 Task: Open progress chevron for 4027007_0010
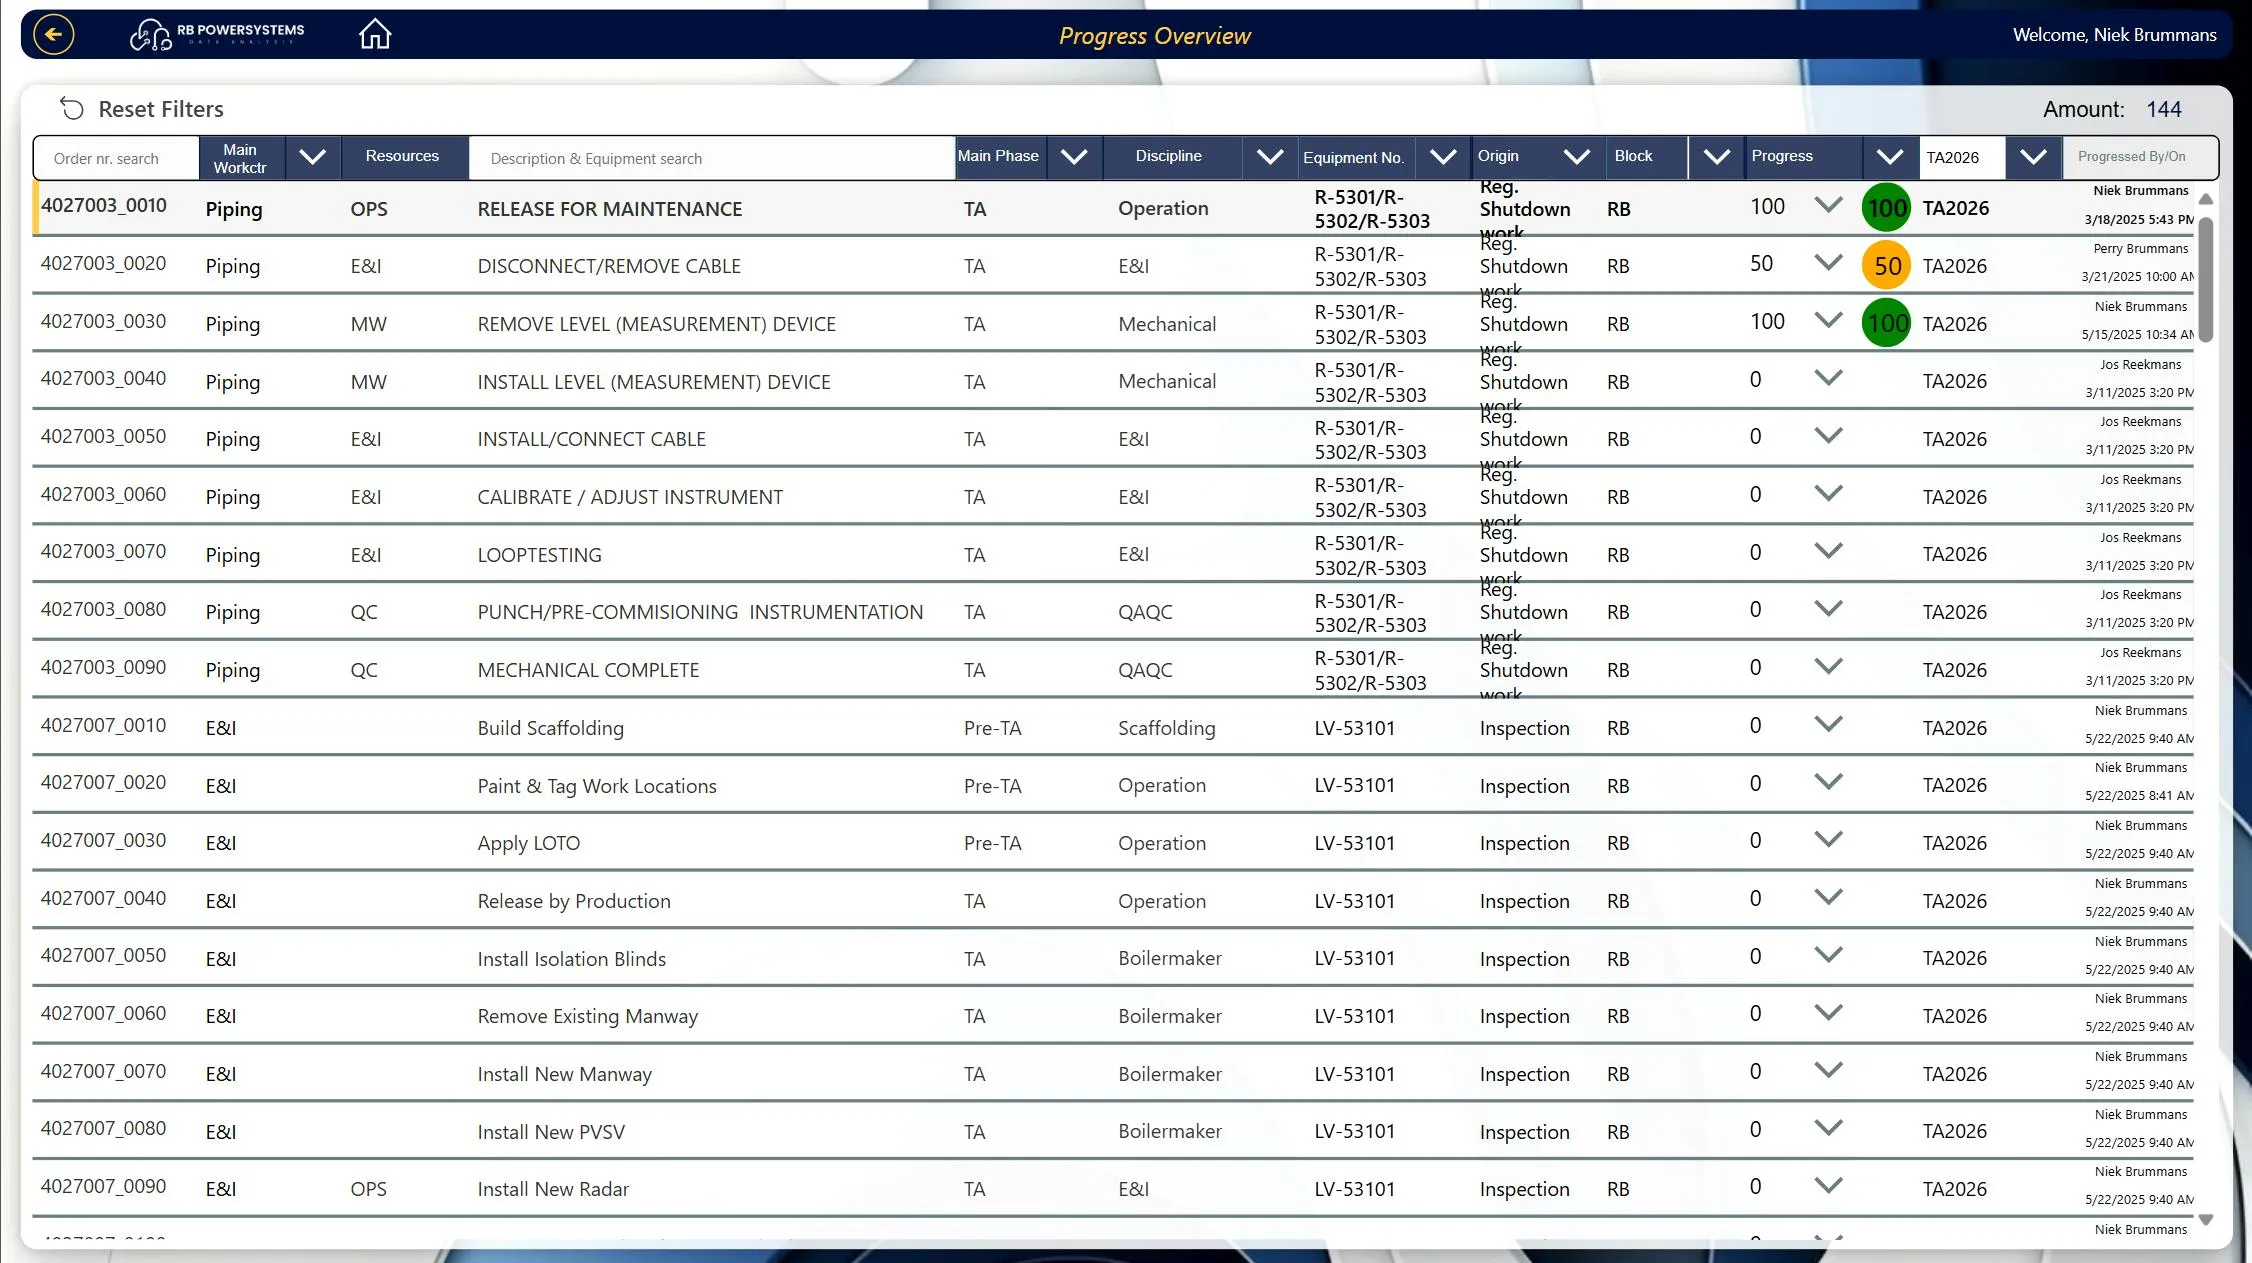tap(1828, 724)
